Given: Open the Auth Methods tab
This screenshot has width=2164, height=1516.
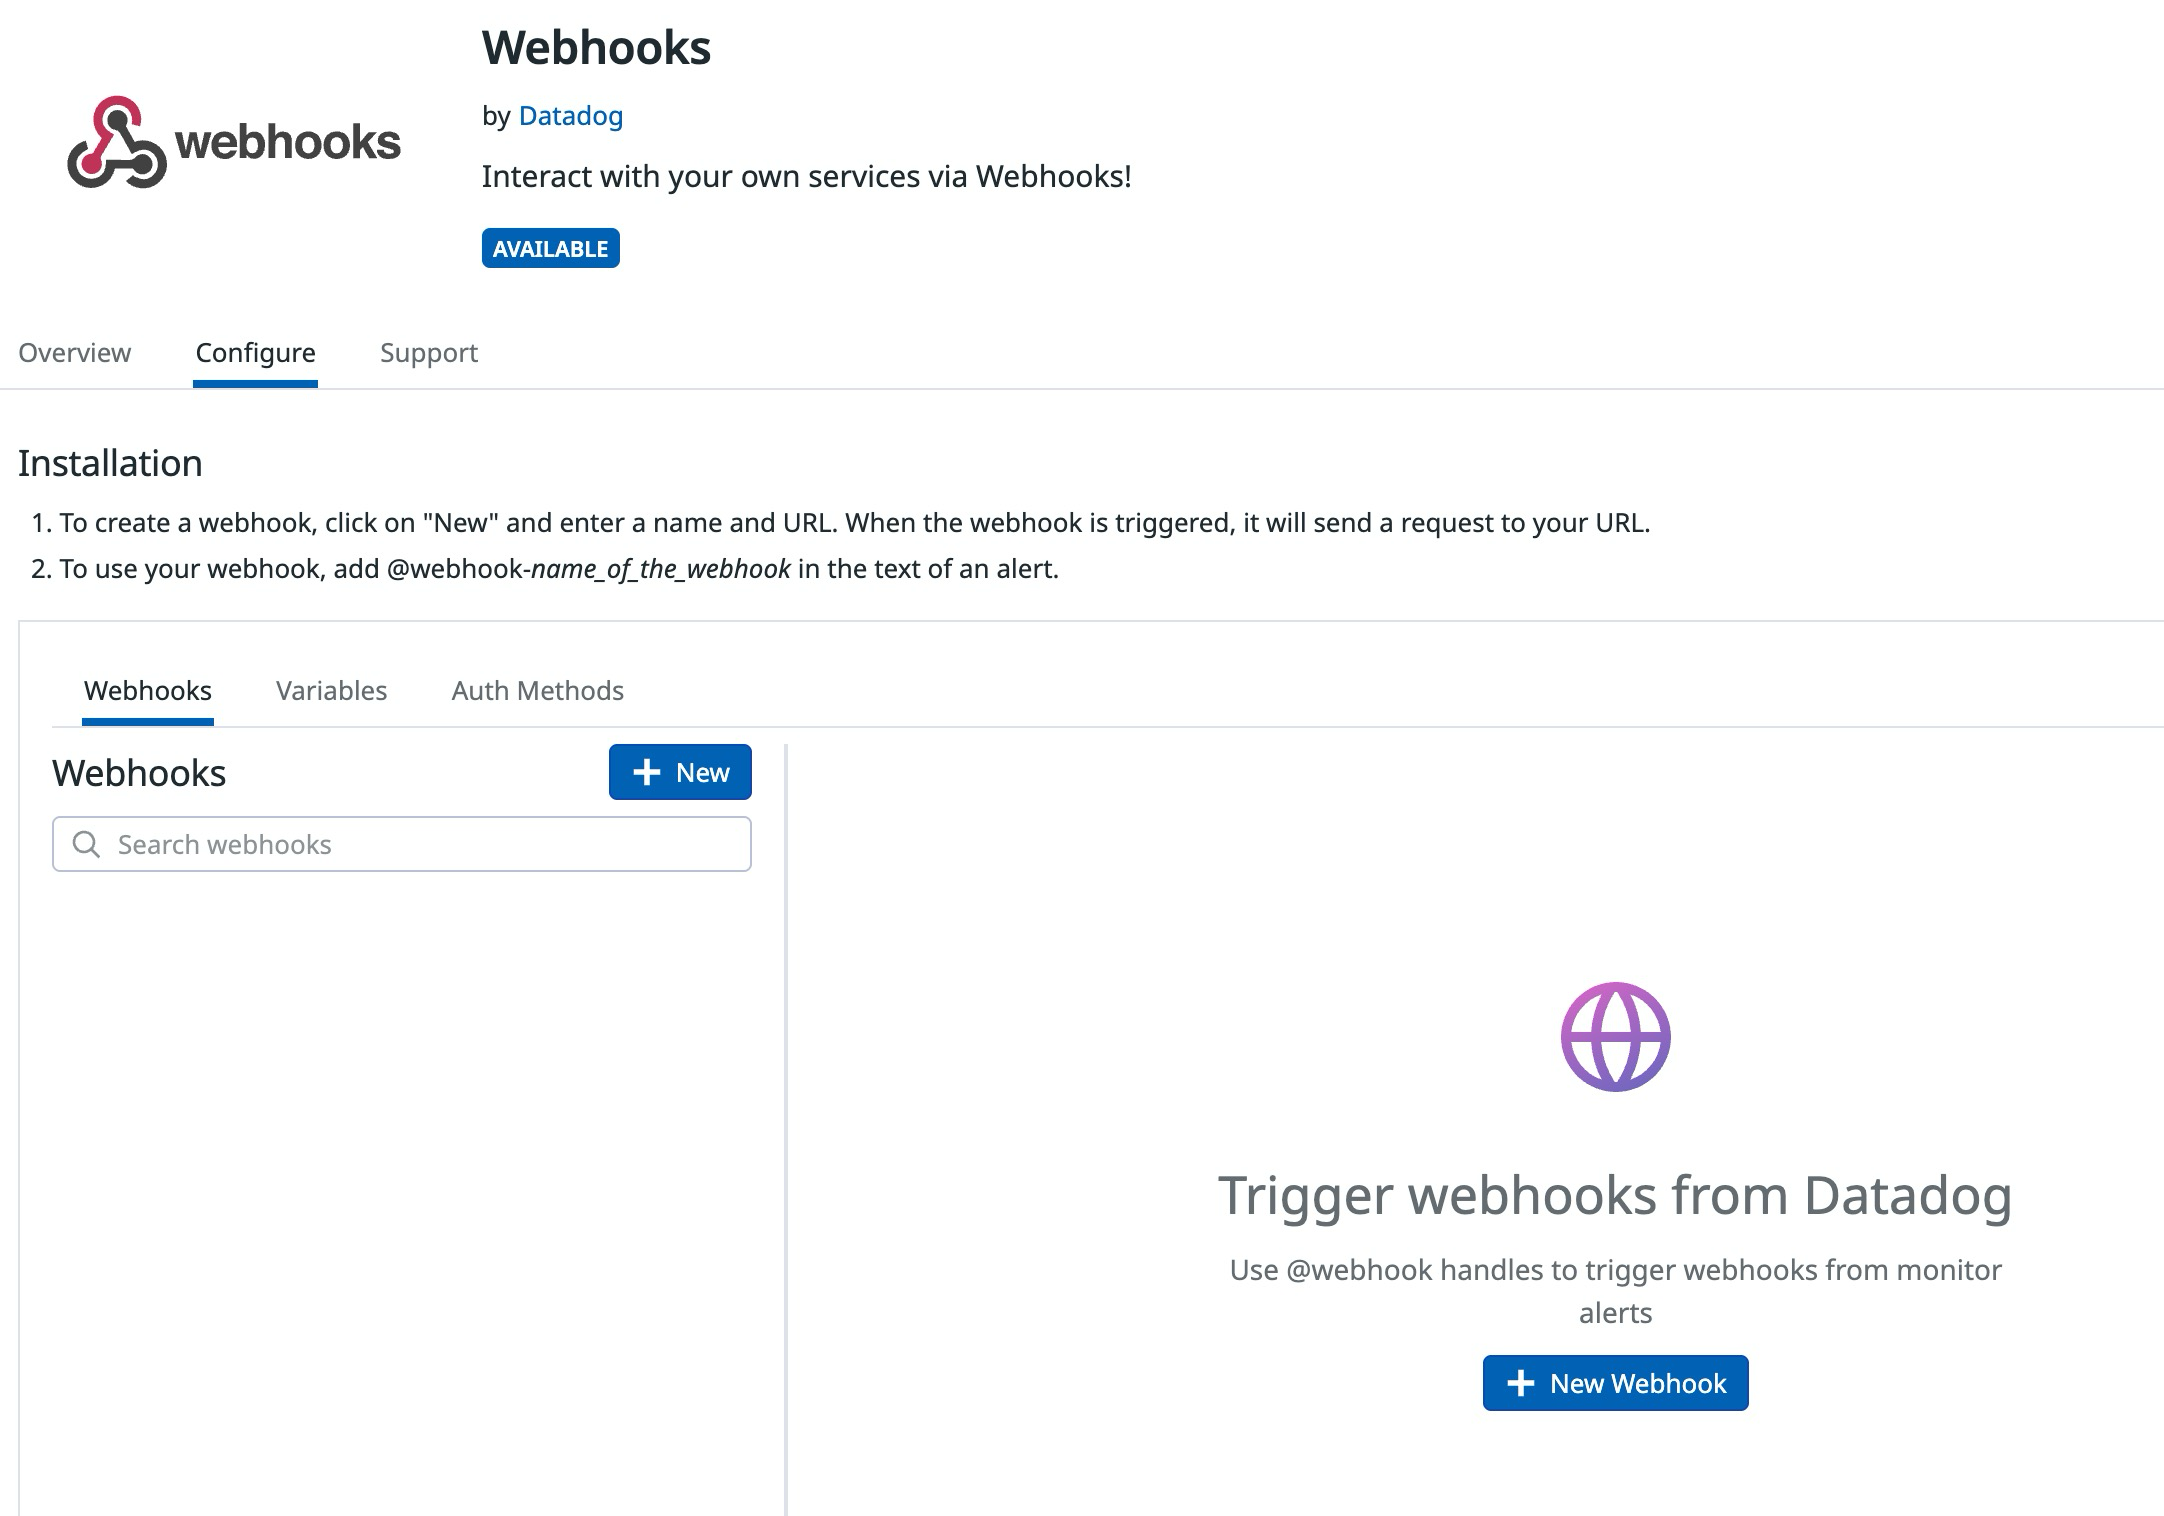Looking at the screenshot, I should pos(537,690).
